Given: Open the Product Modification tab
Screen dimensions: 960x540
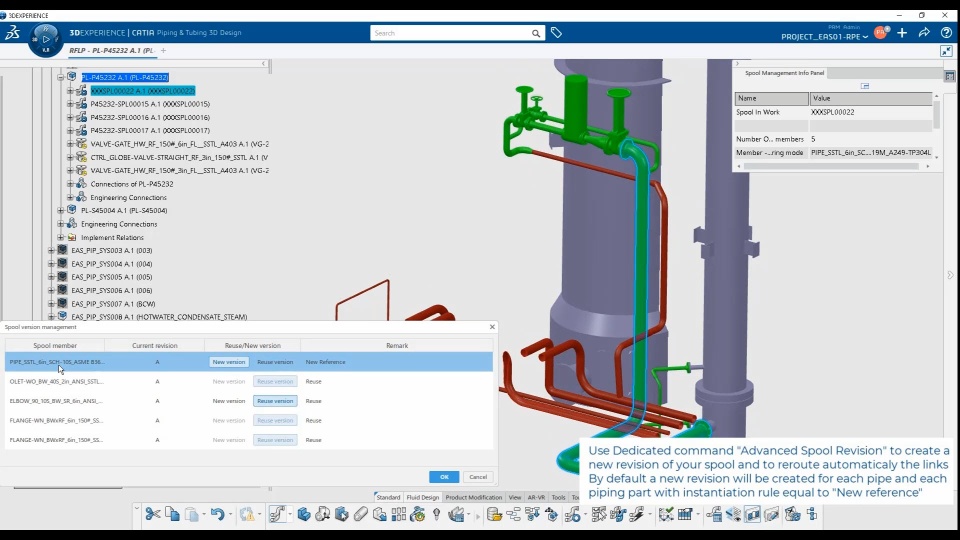Looking at the screenshot, I should 473,497.
